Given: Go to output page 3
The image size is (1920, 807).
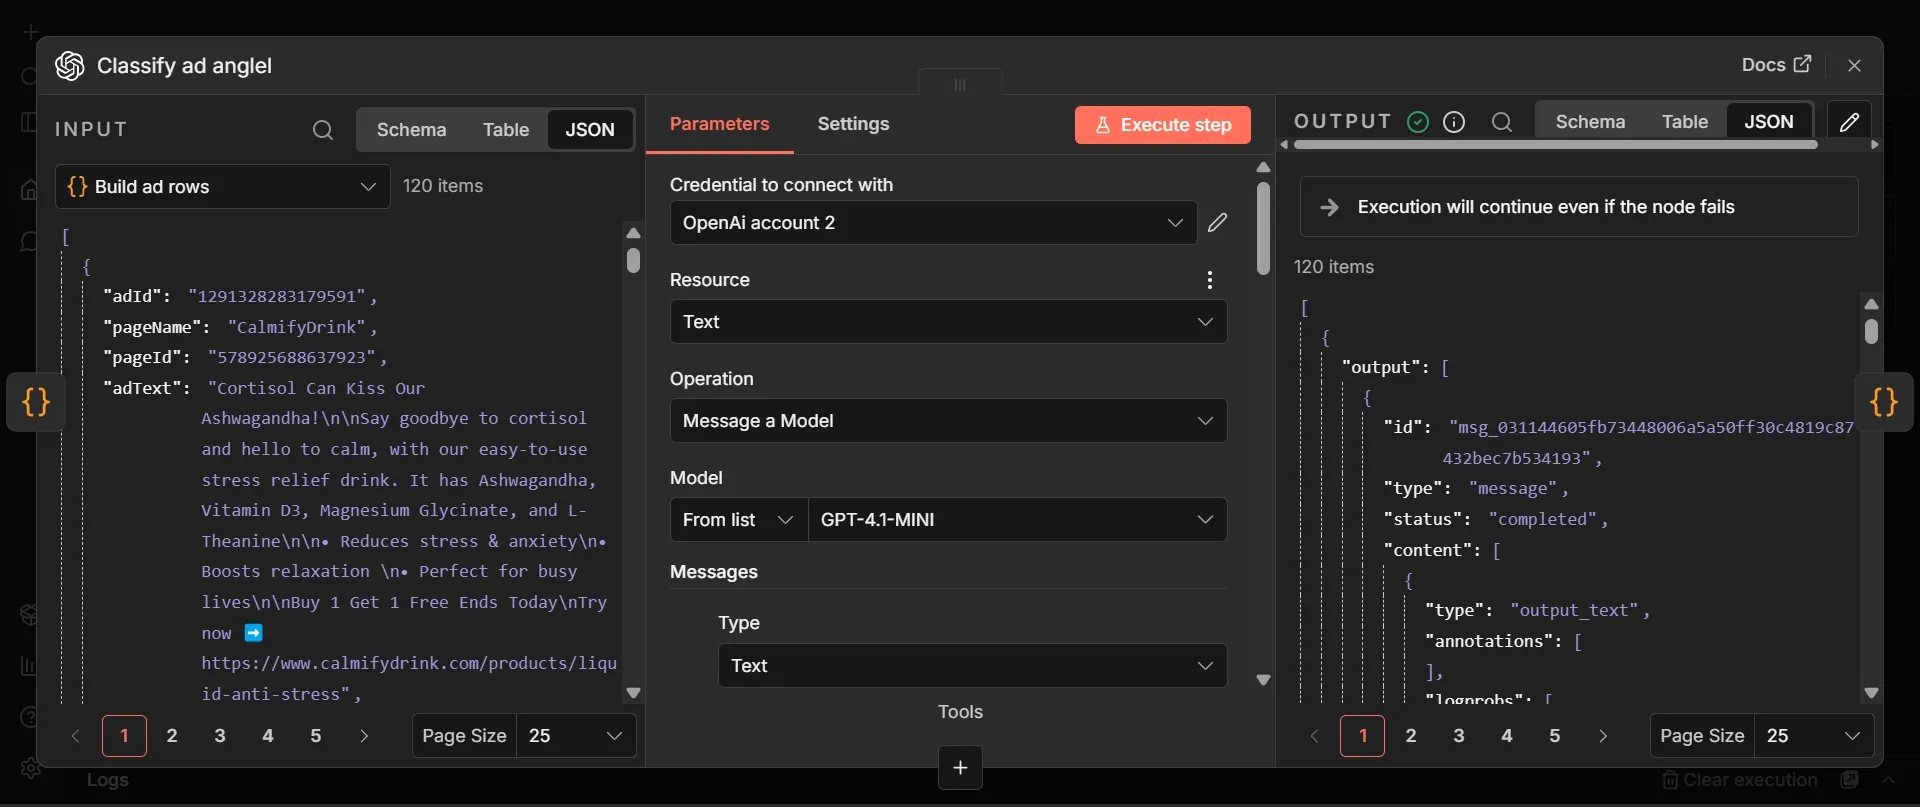Looking at the screenshot, I should 1459,736.
